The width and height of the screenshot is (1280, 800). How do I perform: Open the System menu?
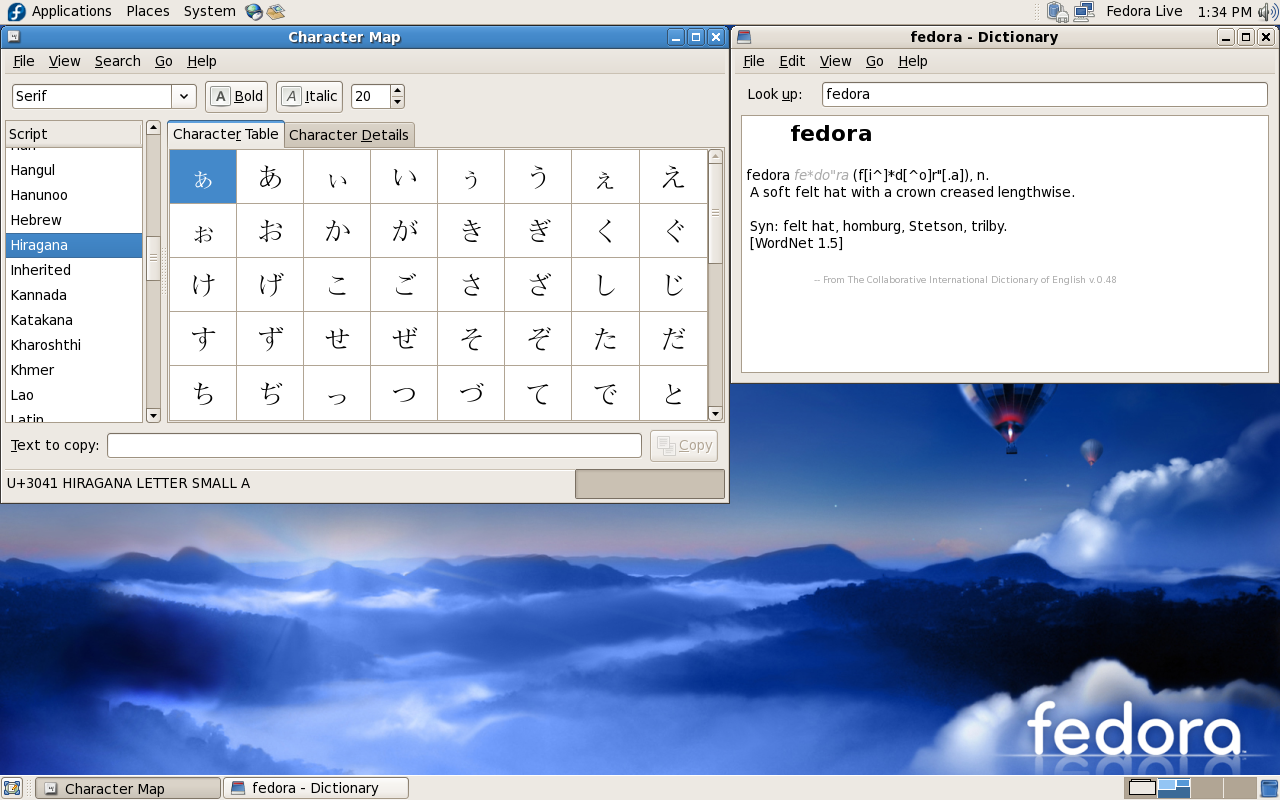pyautogui.click(x=210, y=11)
